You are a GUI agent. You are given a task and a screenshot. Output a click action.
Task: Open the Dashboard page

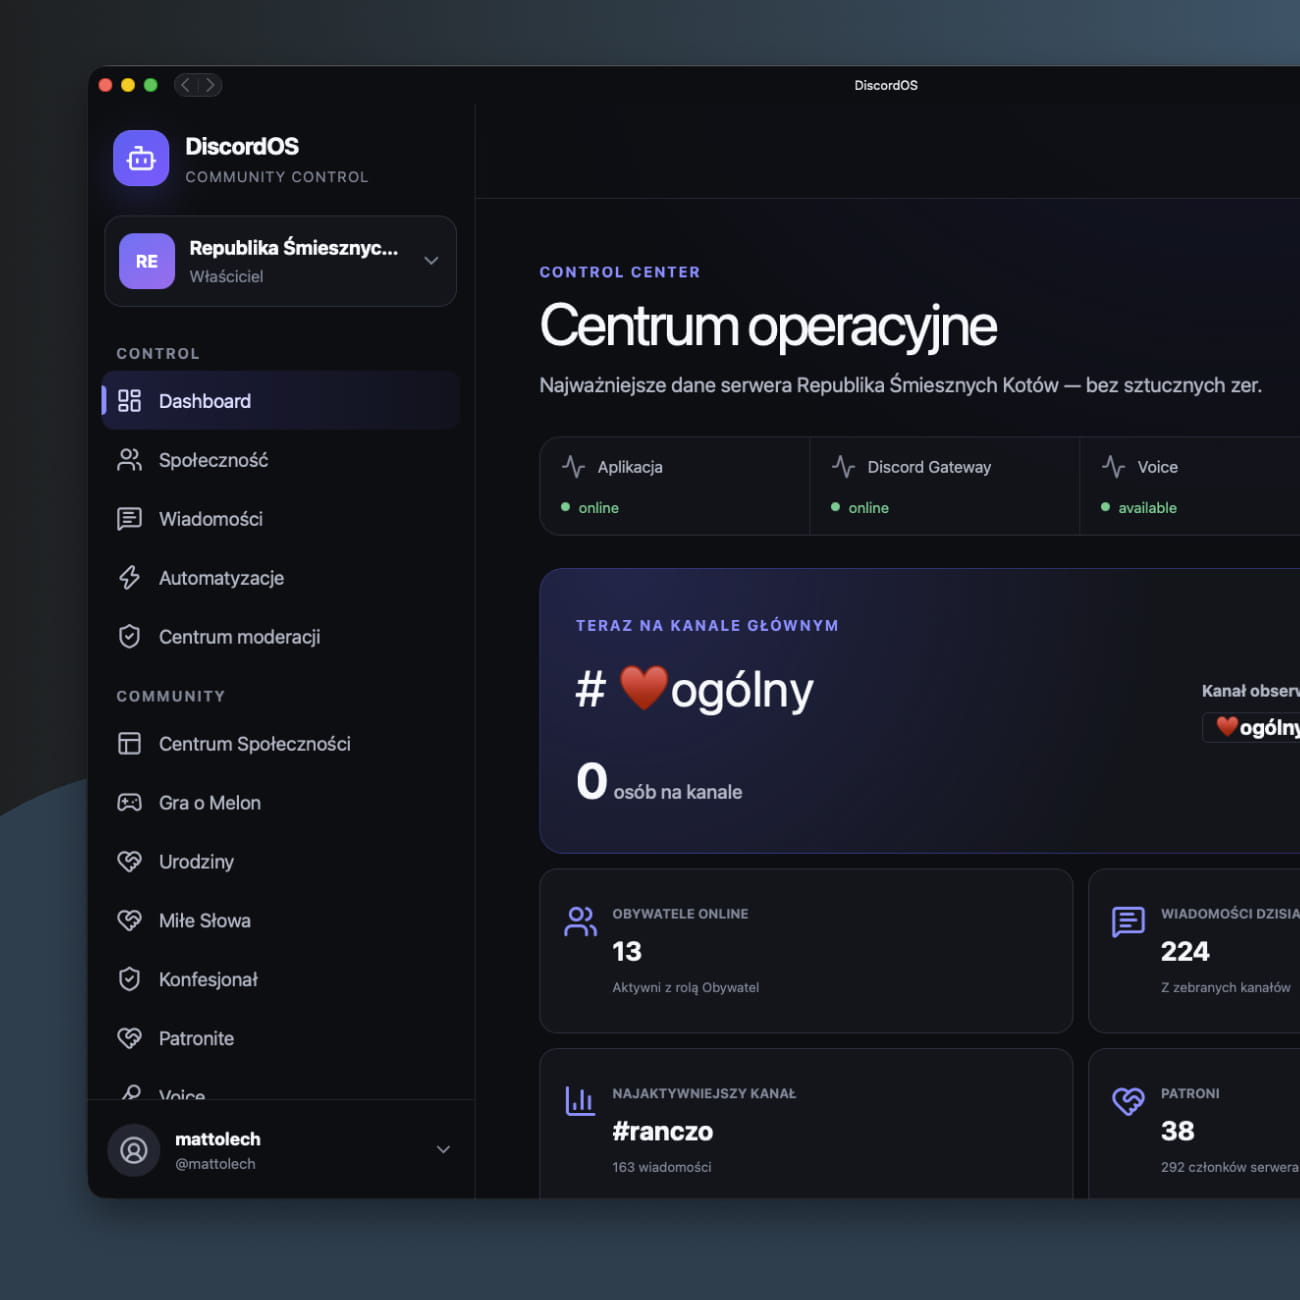(281, 401)
